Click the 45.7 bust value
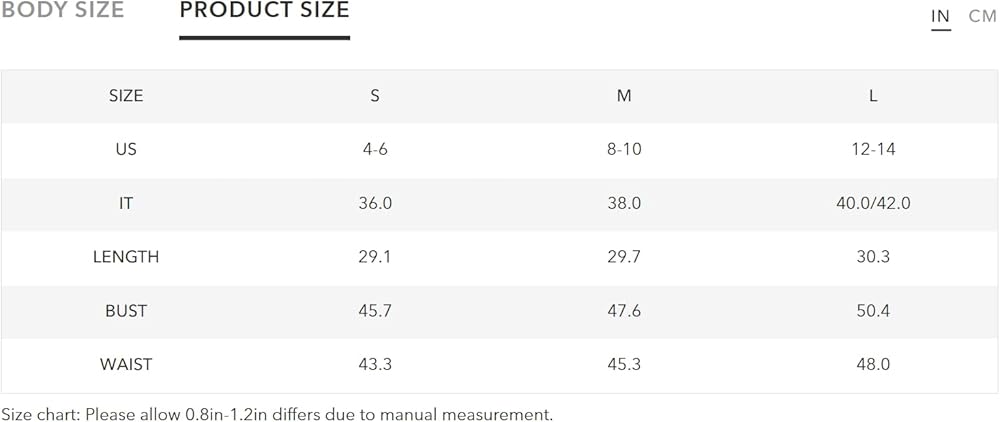Screen dimensions: 1000x422 tap(375, 311)
